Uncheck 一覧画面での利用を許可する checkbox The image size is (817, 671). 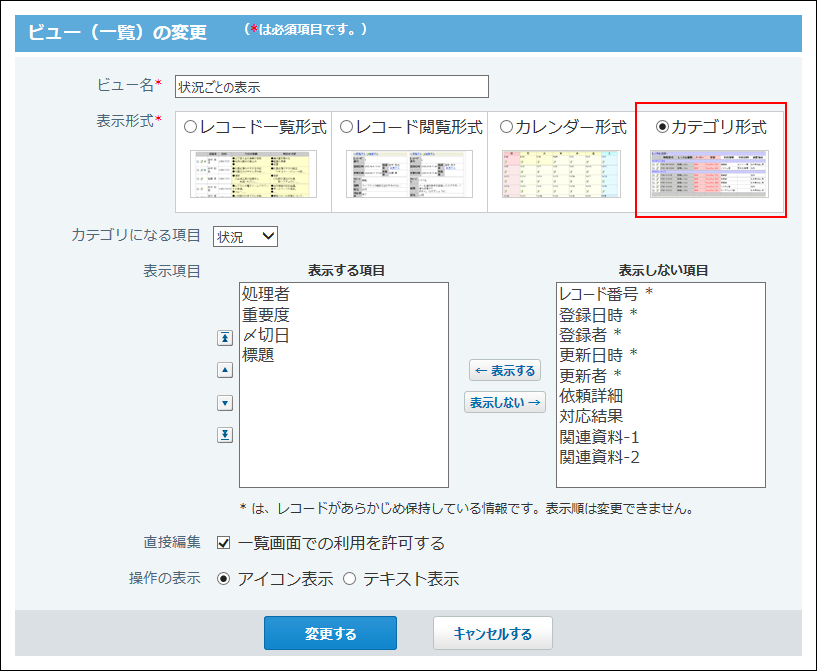point(224,543)
